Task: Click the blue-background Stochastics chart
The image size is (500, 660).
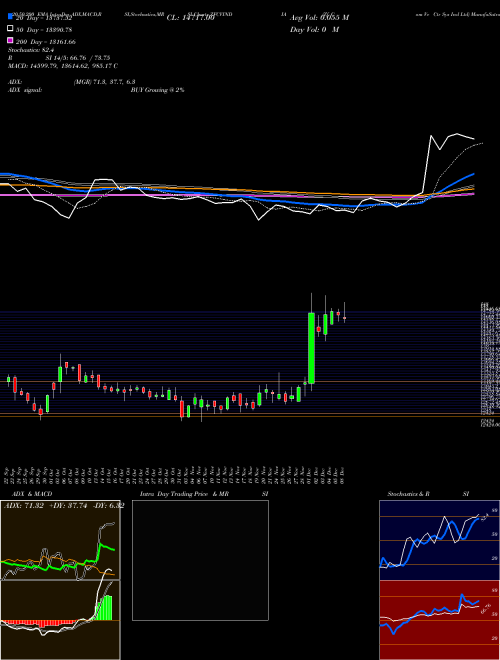Action: [439, 540]
